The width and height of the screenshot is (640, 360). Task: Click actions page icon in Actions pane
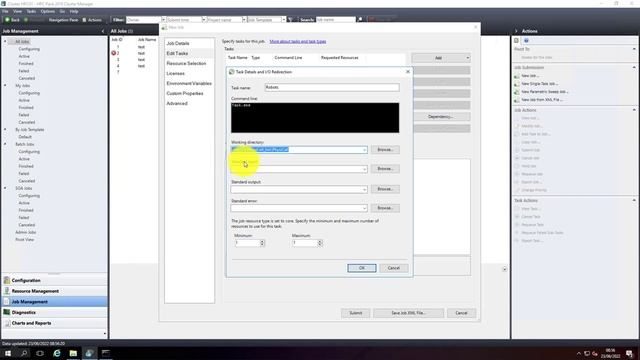click(516, 40)
